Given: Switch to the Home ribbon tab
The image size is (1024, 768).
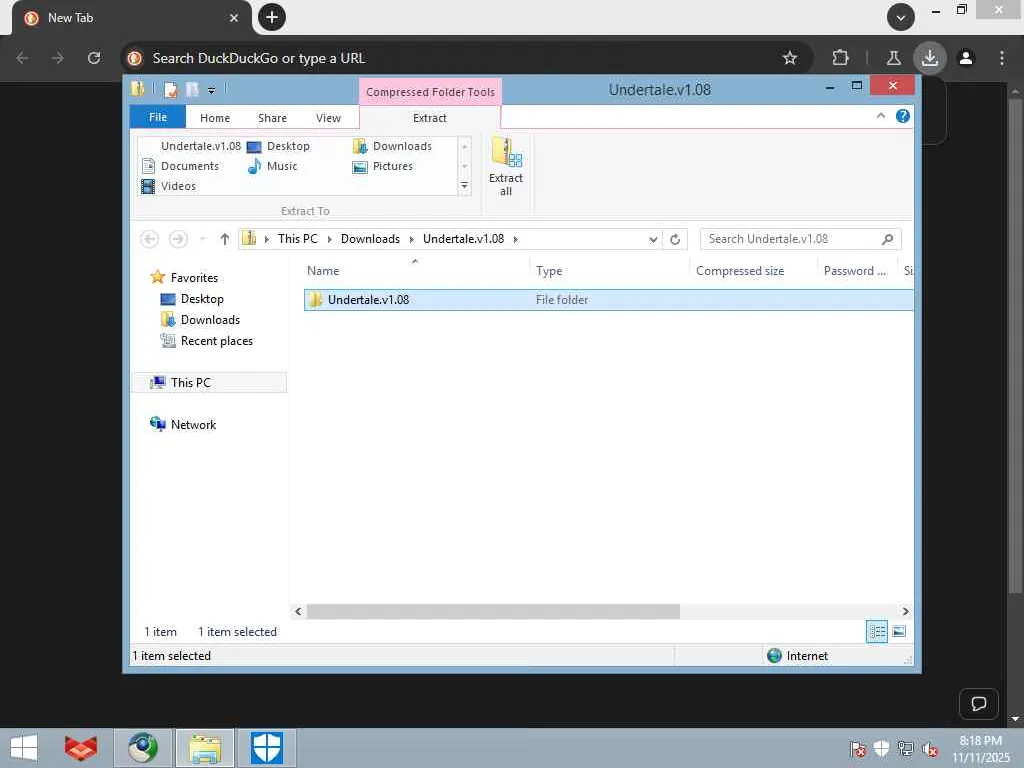Looking at the screenshot, I should click(x=215, y=118).
